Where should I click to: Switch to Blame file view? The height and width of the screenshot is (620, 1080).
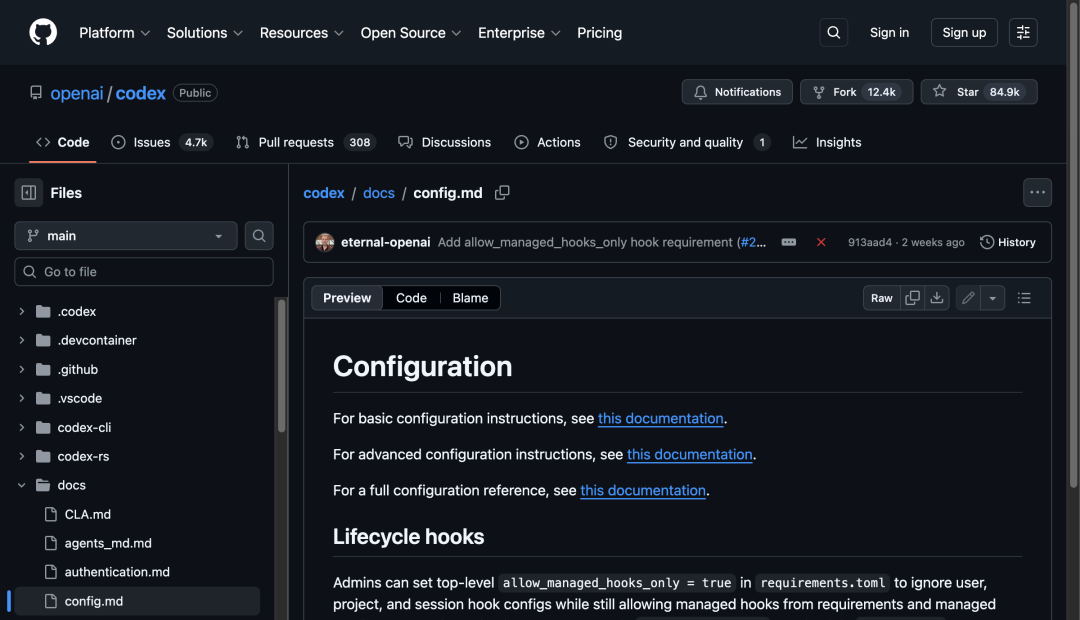tap(470, 298)
